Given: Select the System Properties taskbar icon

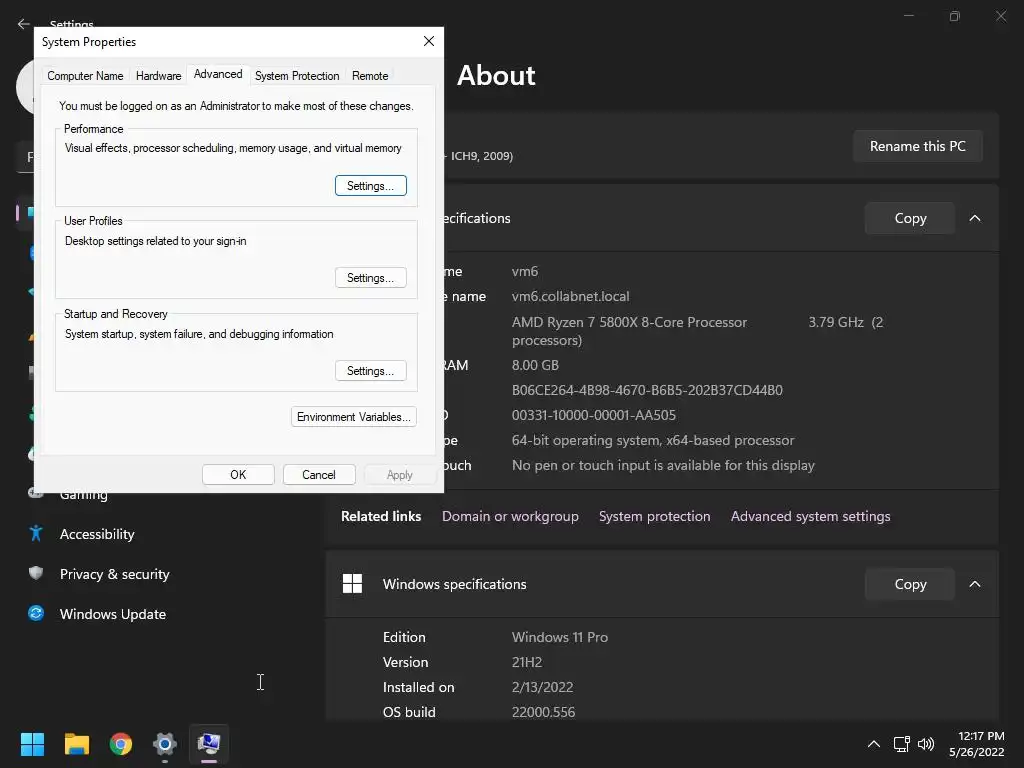Looking at the screenshot, I should pos(209,744).
